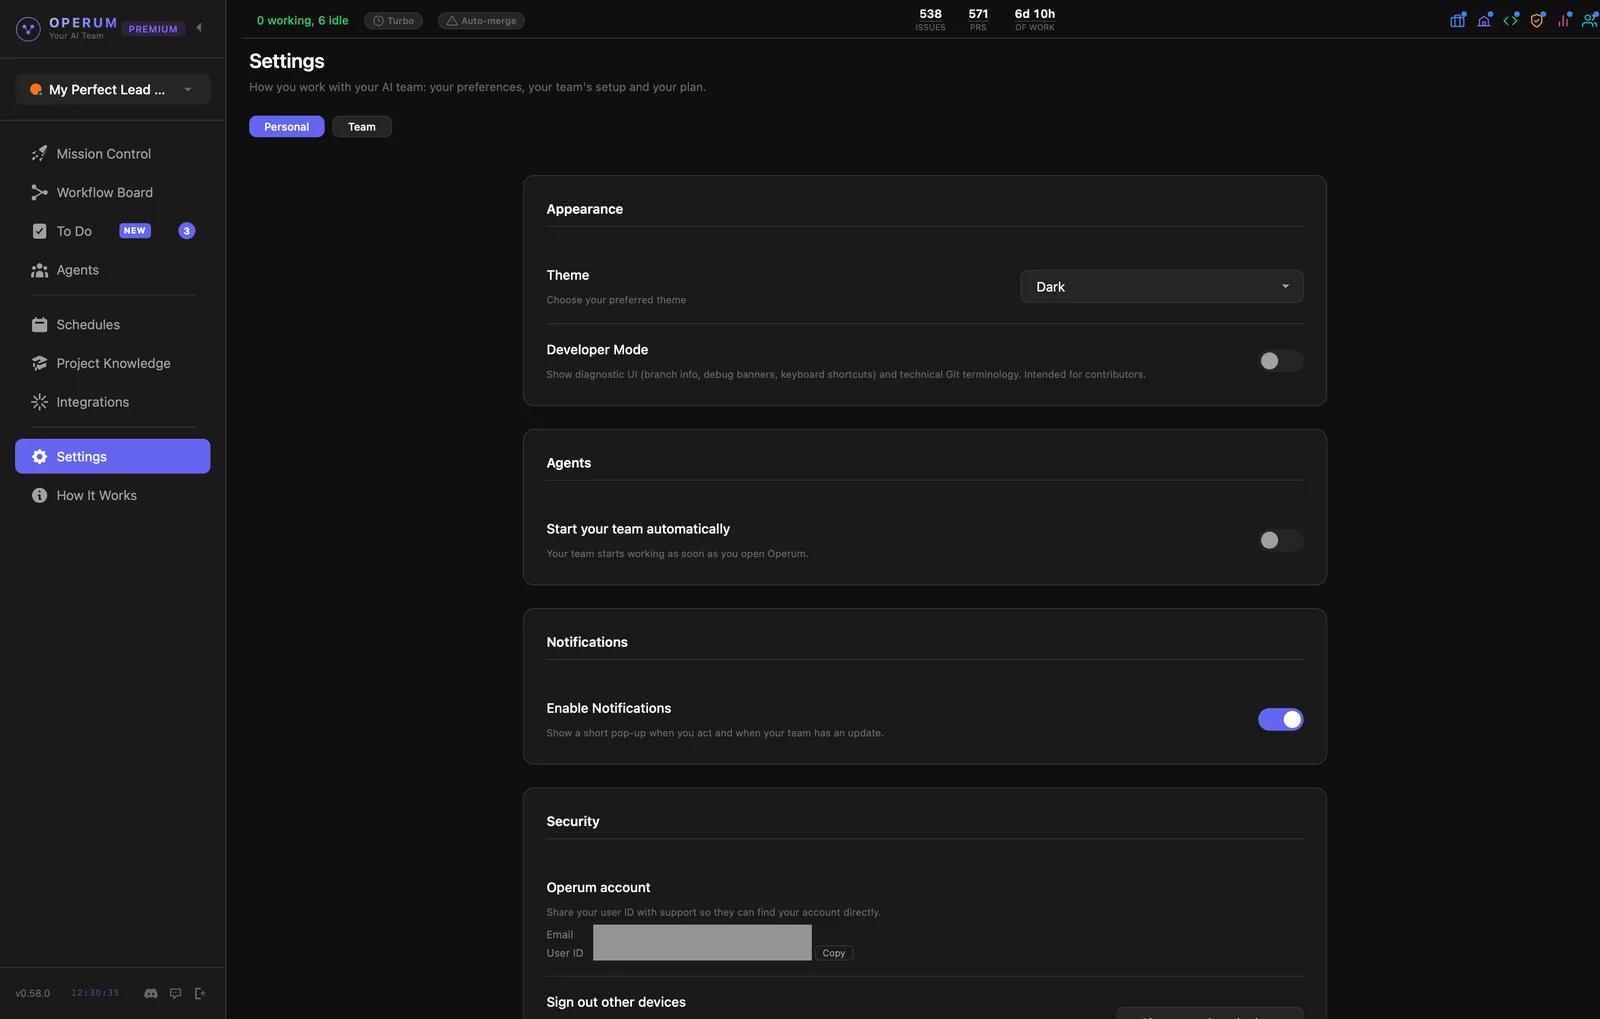Click the 571 PRs counter
The width and height of the screenshot is (1600, 1019).
tap(978, 20)
